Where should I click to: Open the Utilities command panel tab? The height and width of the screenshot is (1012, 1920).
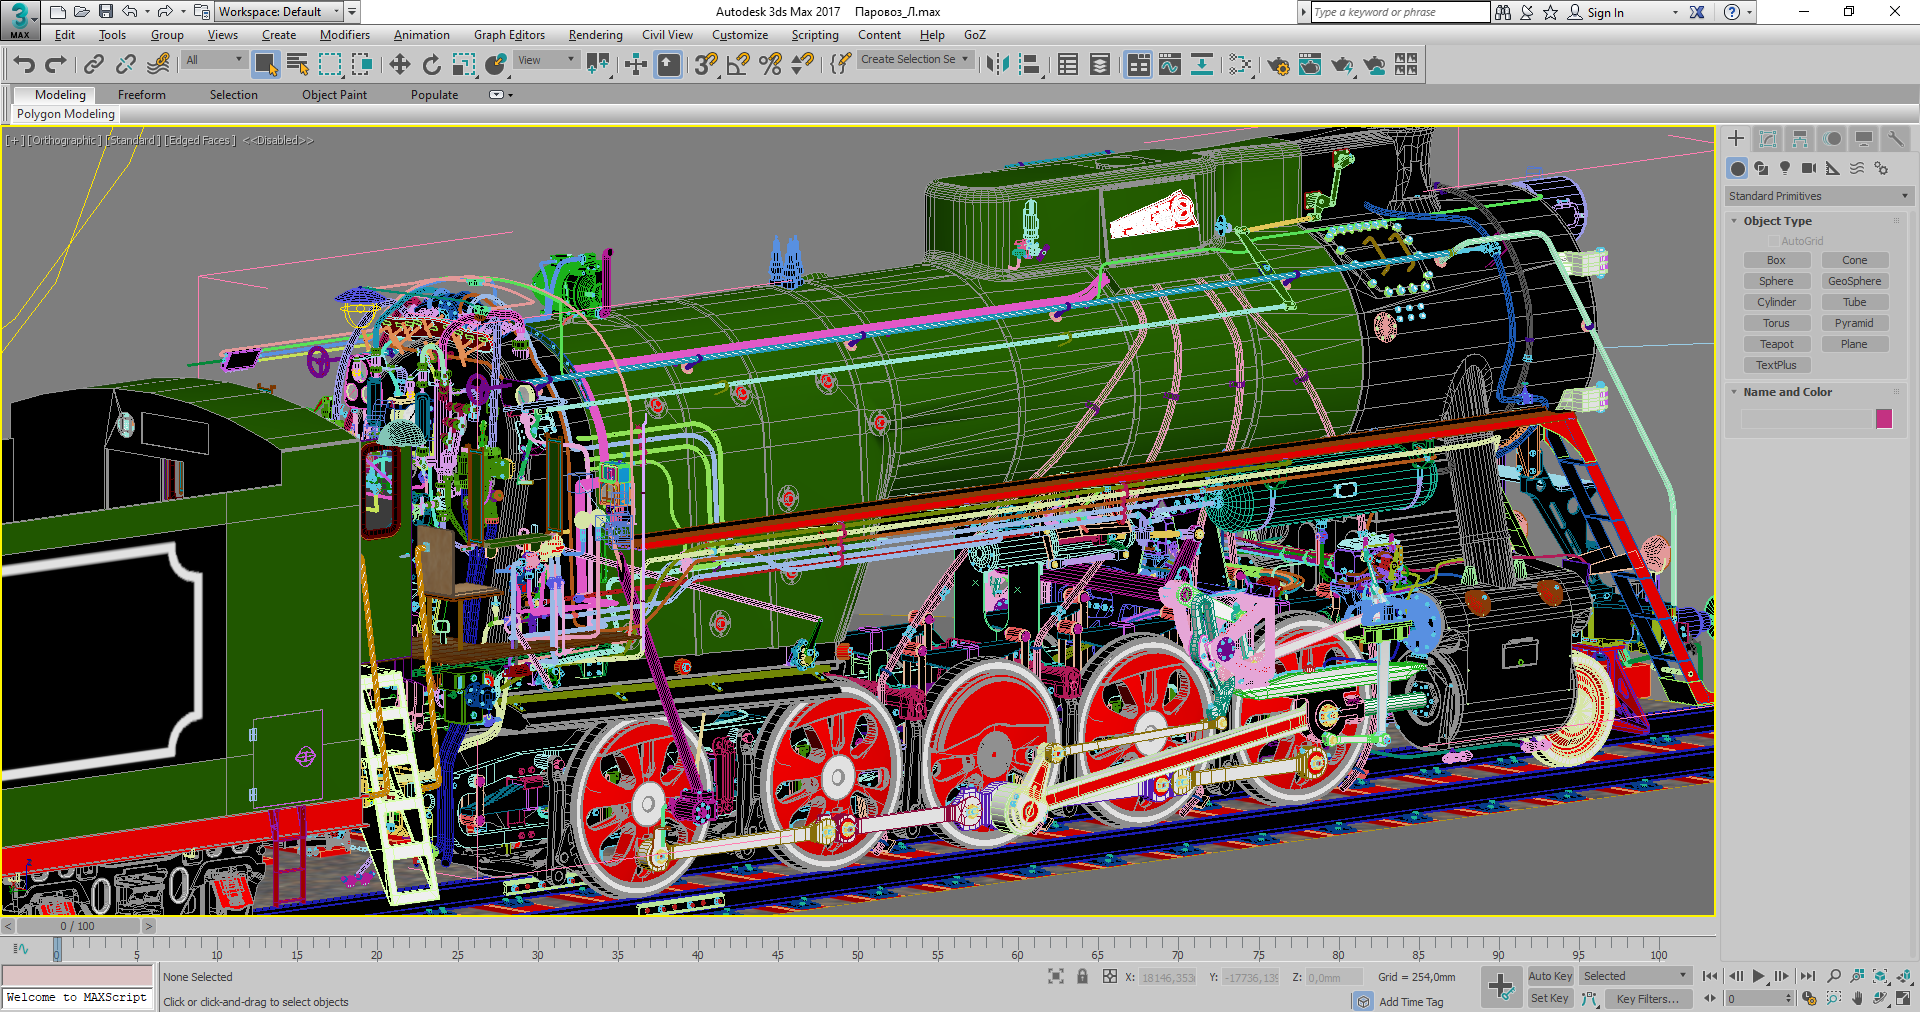1895,139
